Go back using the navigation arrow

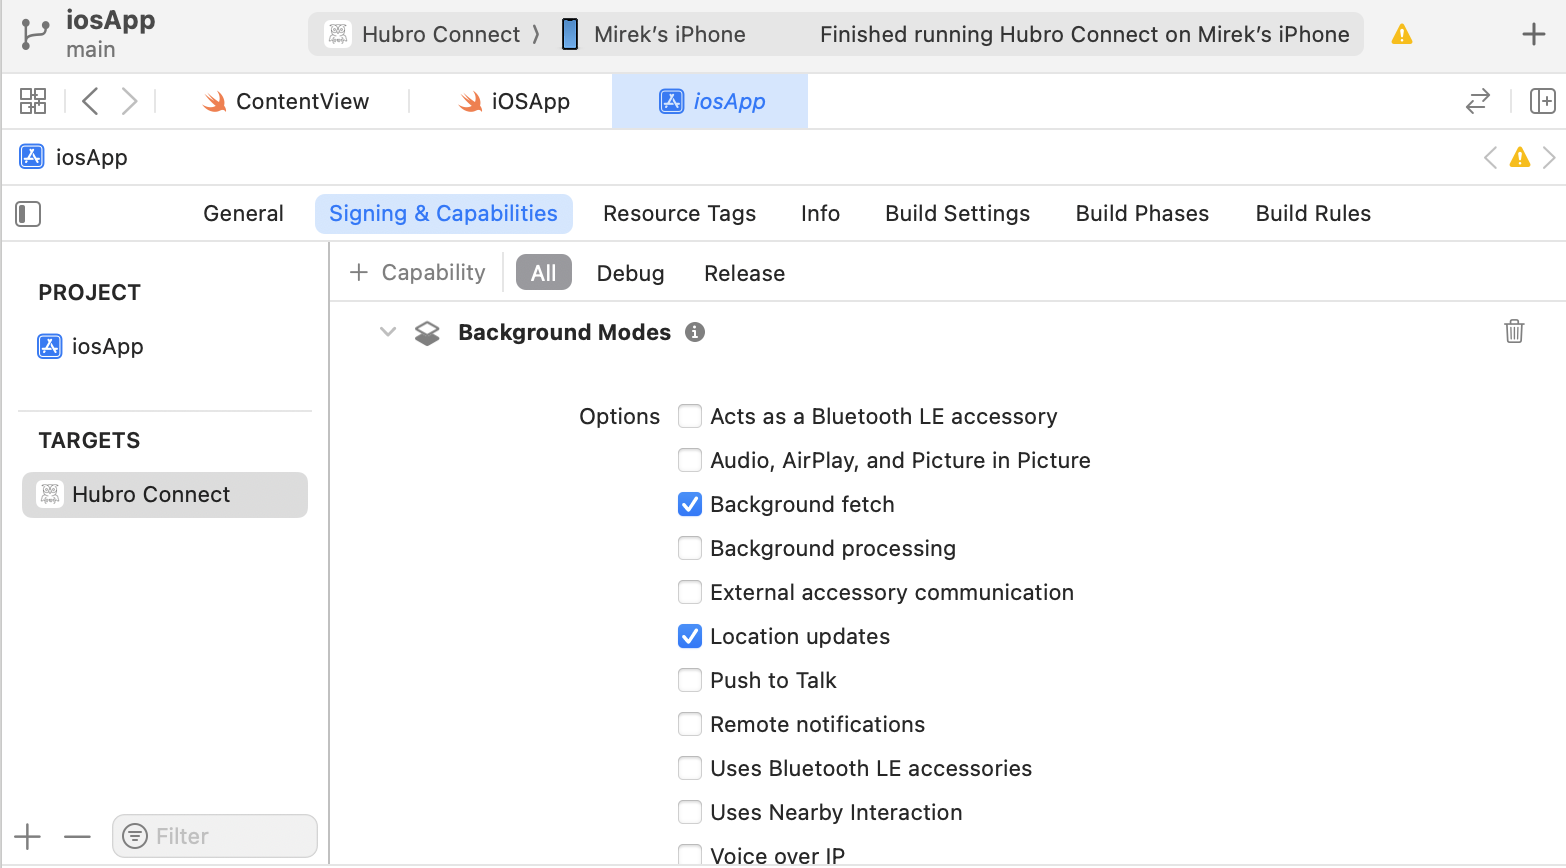(x=90, y=101)
